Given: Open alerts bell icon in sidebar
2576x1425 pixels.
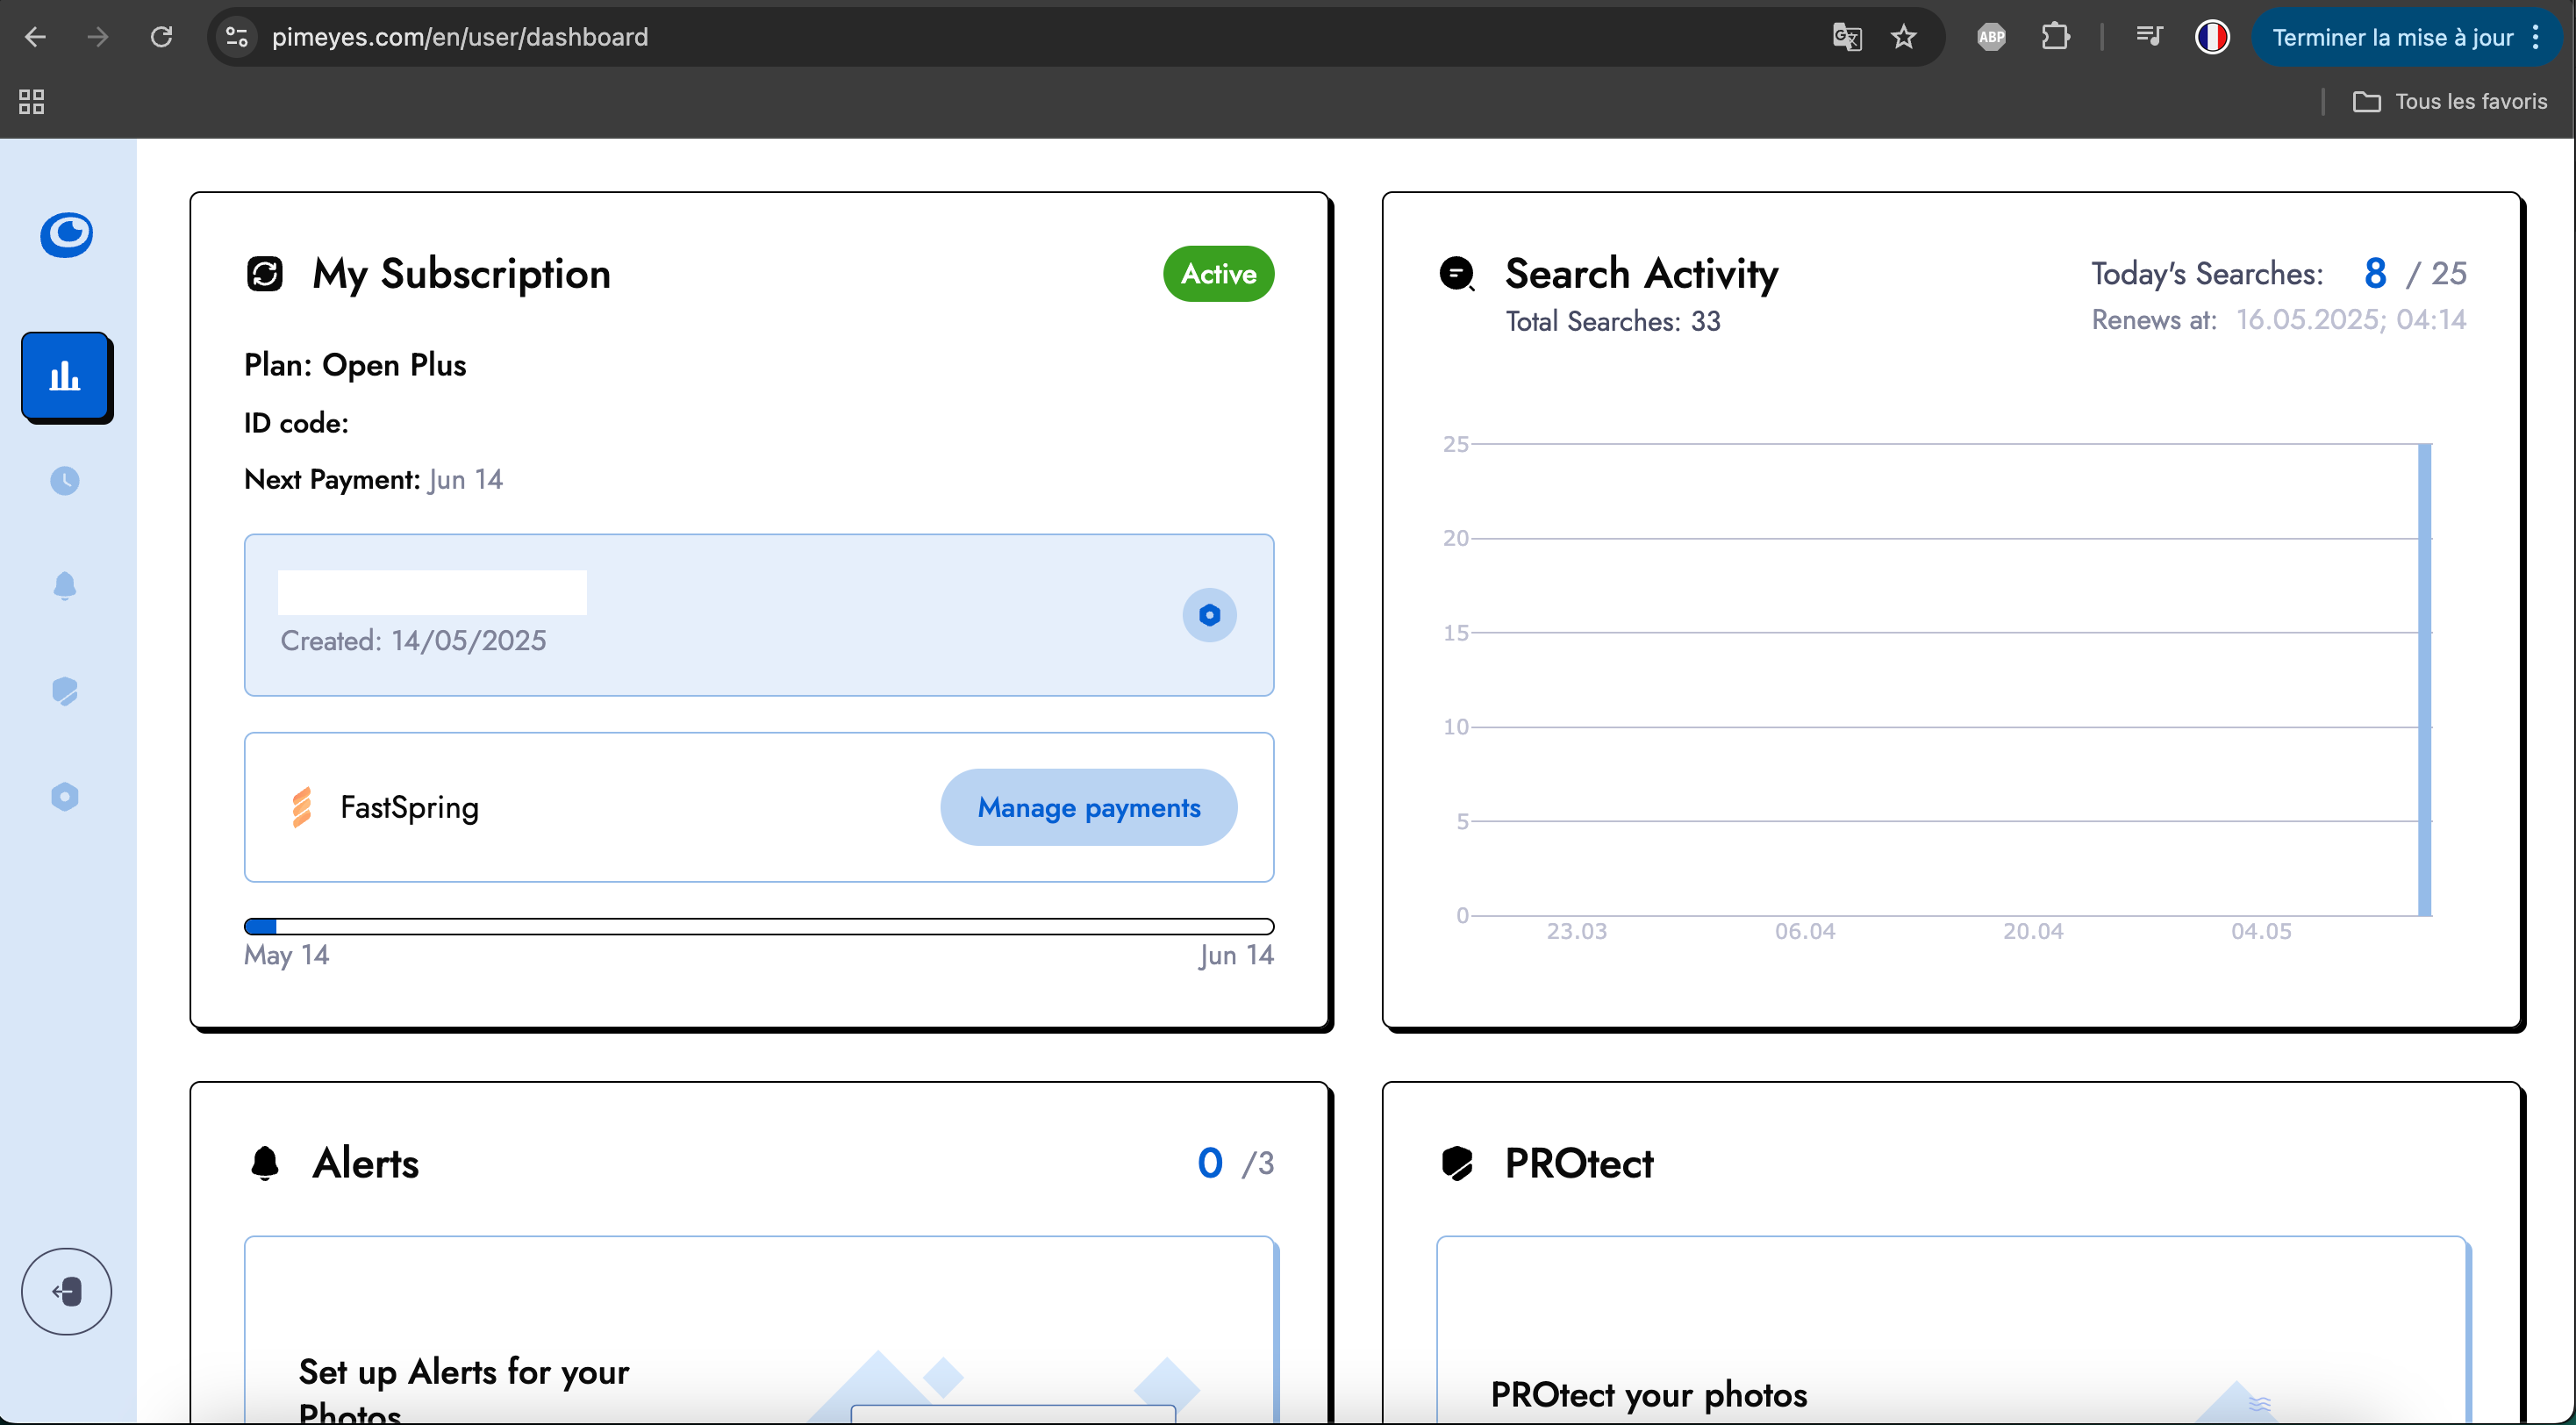Looking at the screenshot, I should 65,586.
